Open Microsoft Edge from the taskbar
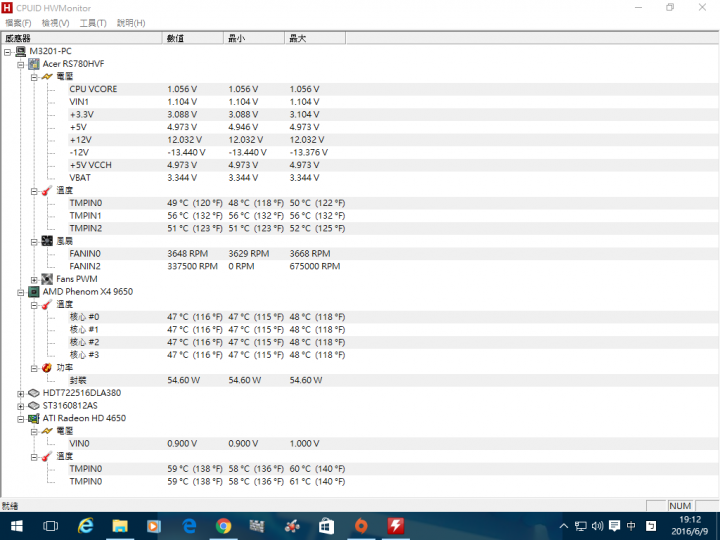Viewport: 720px width, 540px height. 189,526
